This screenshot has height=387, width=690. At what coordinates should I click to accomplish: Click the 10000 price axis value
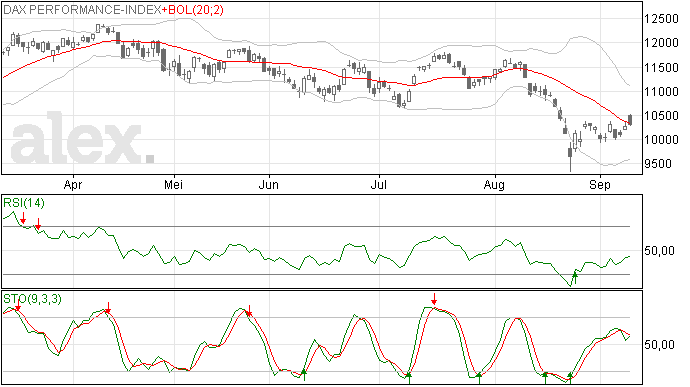point(661,140)
